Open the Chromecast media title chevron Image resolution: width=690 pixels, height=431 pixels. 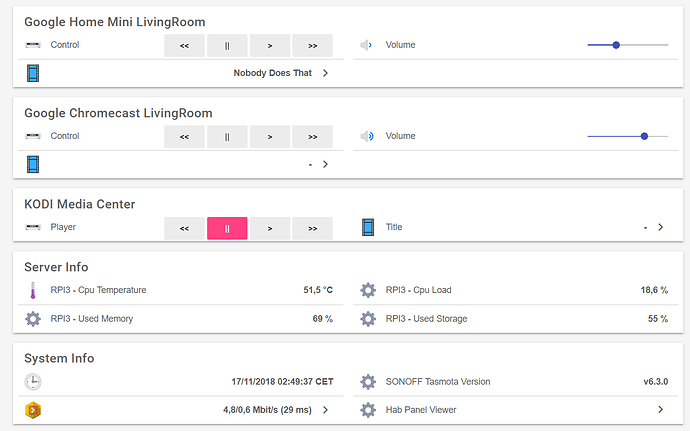point(325,164)
